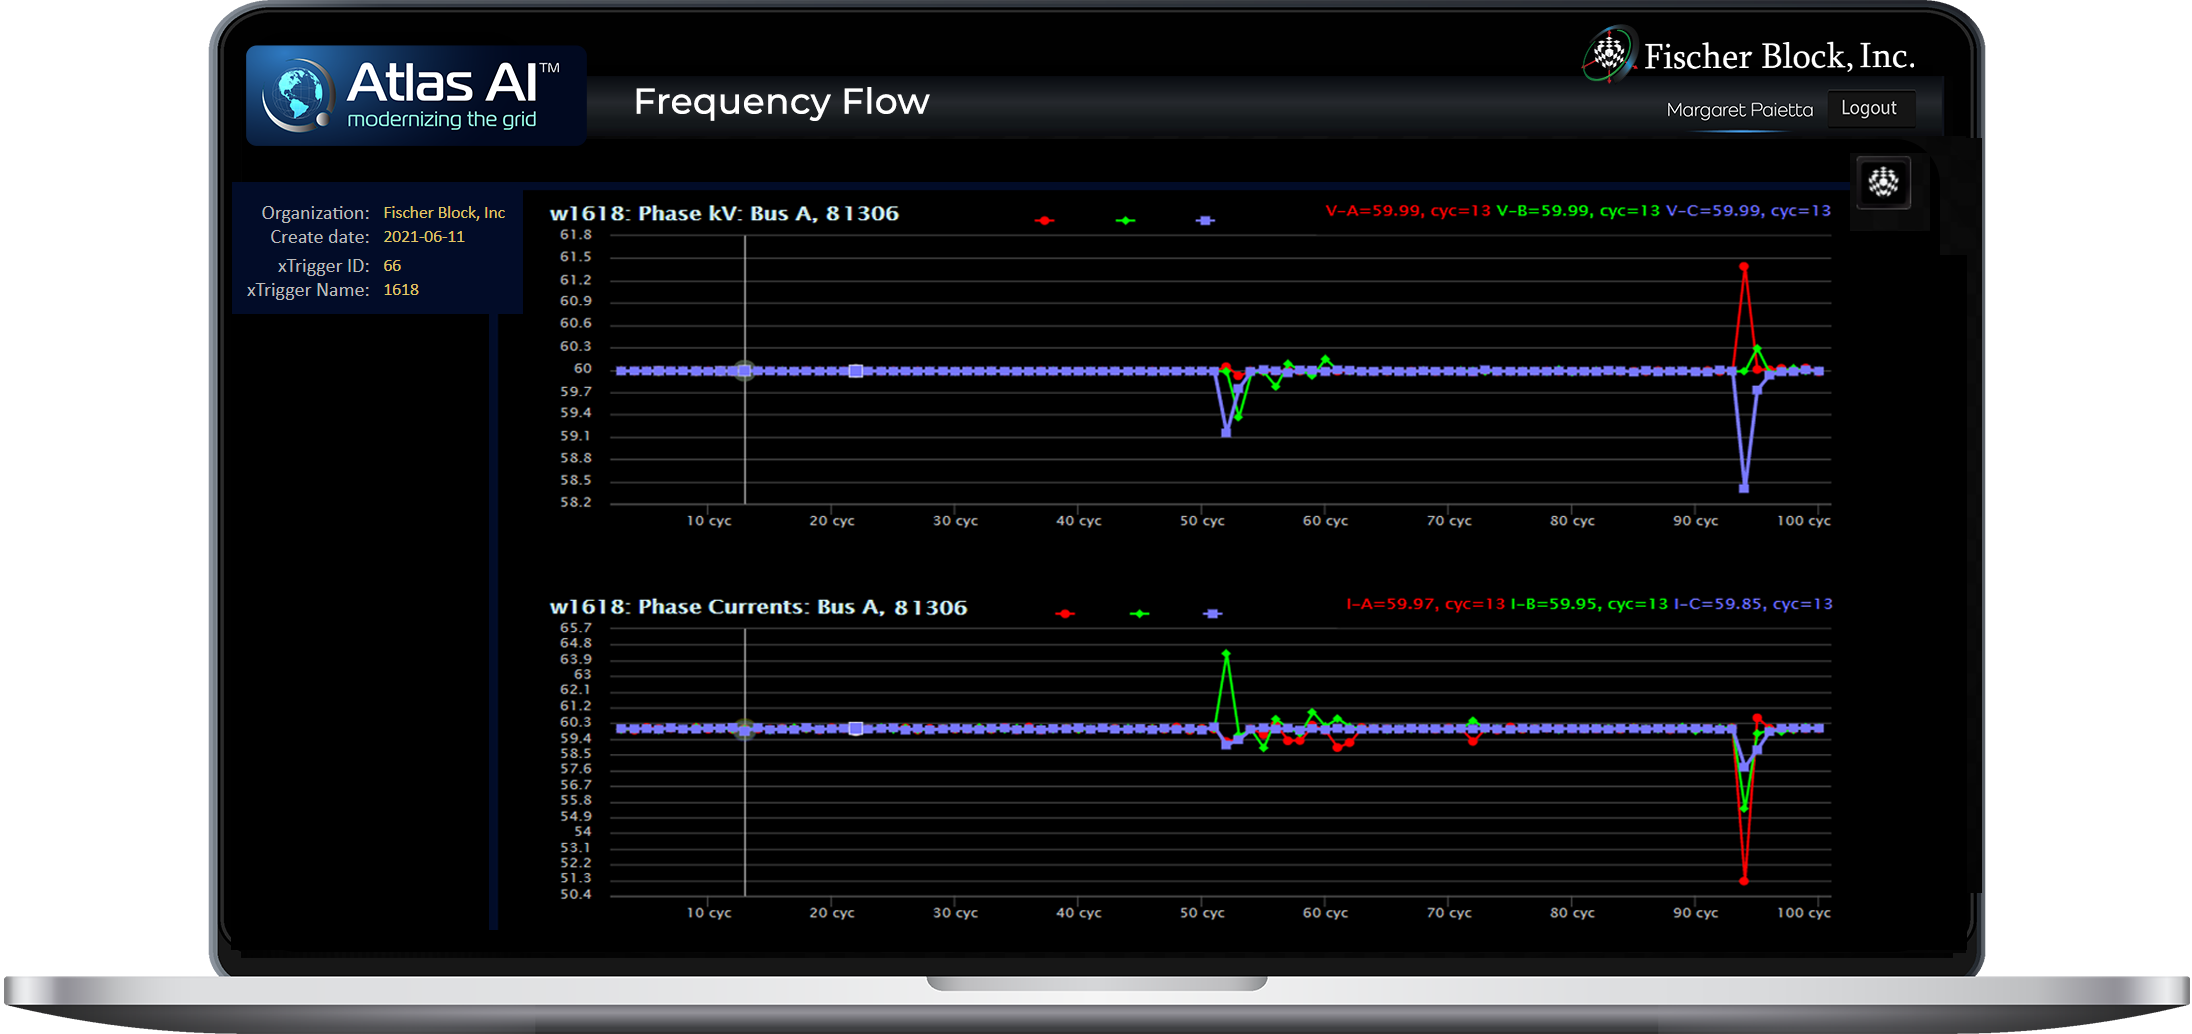Open the Fischer Block icon button below Logout
Image resolution: width=2192 pixels, height=1034 pixels.
(x=1883, y=183)
